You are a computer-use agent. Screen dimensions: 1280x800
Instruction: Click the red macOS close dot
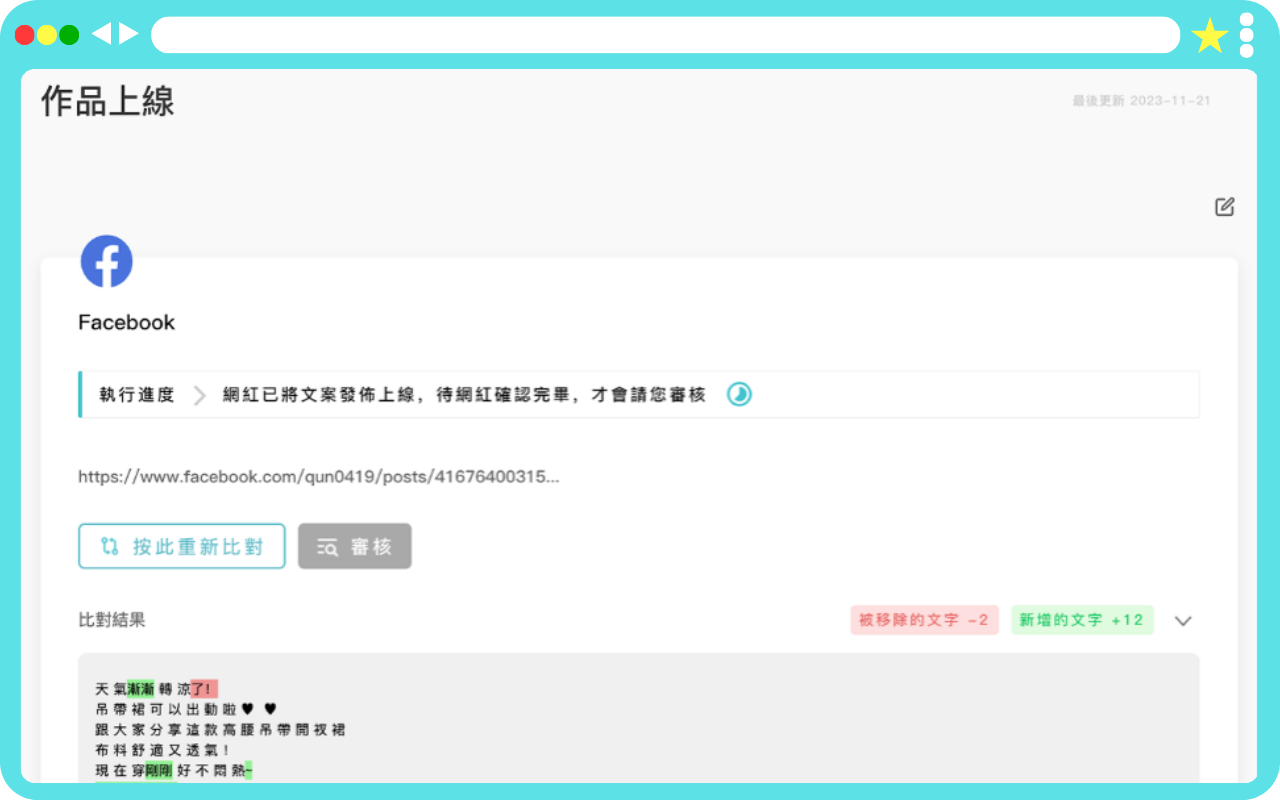(25, 35)
